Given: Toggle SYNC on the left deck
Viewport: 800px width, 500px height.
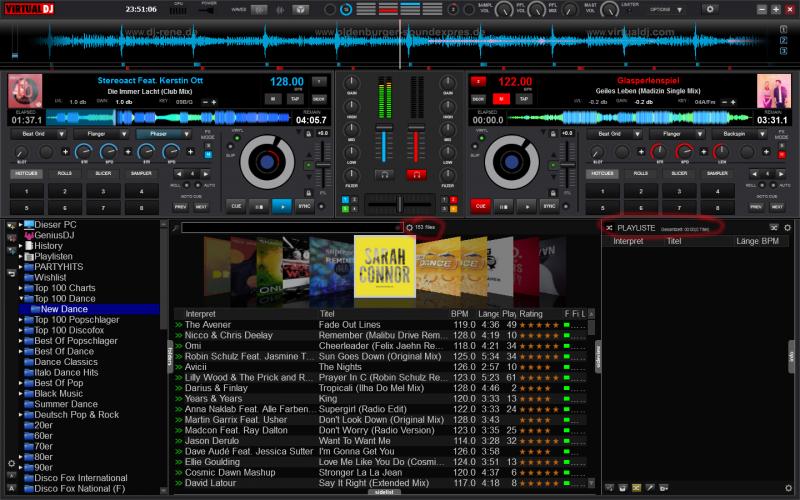Looking at the screenshot, I should [x=305, y=205].
